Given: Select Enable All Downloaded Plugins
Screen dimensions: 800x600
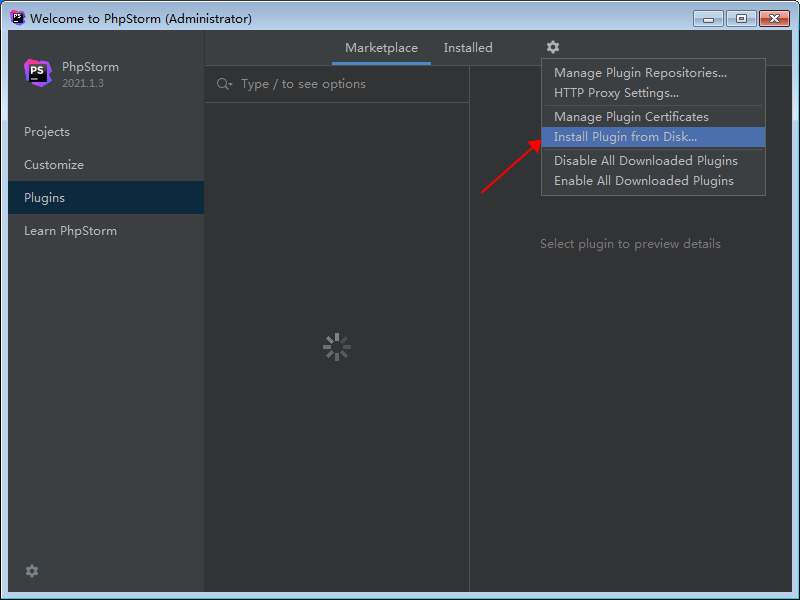Looking at the screenshot, I should click(653, 181).
